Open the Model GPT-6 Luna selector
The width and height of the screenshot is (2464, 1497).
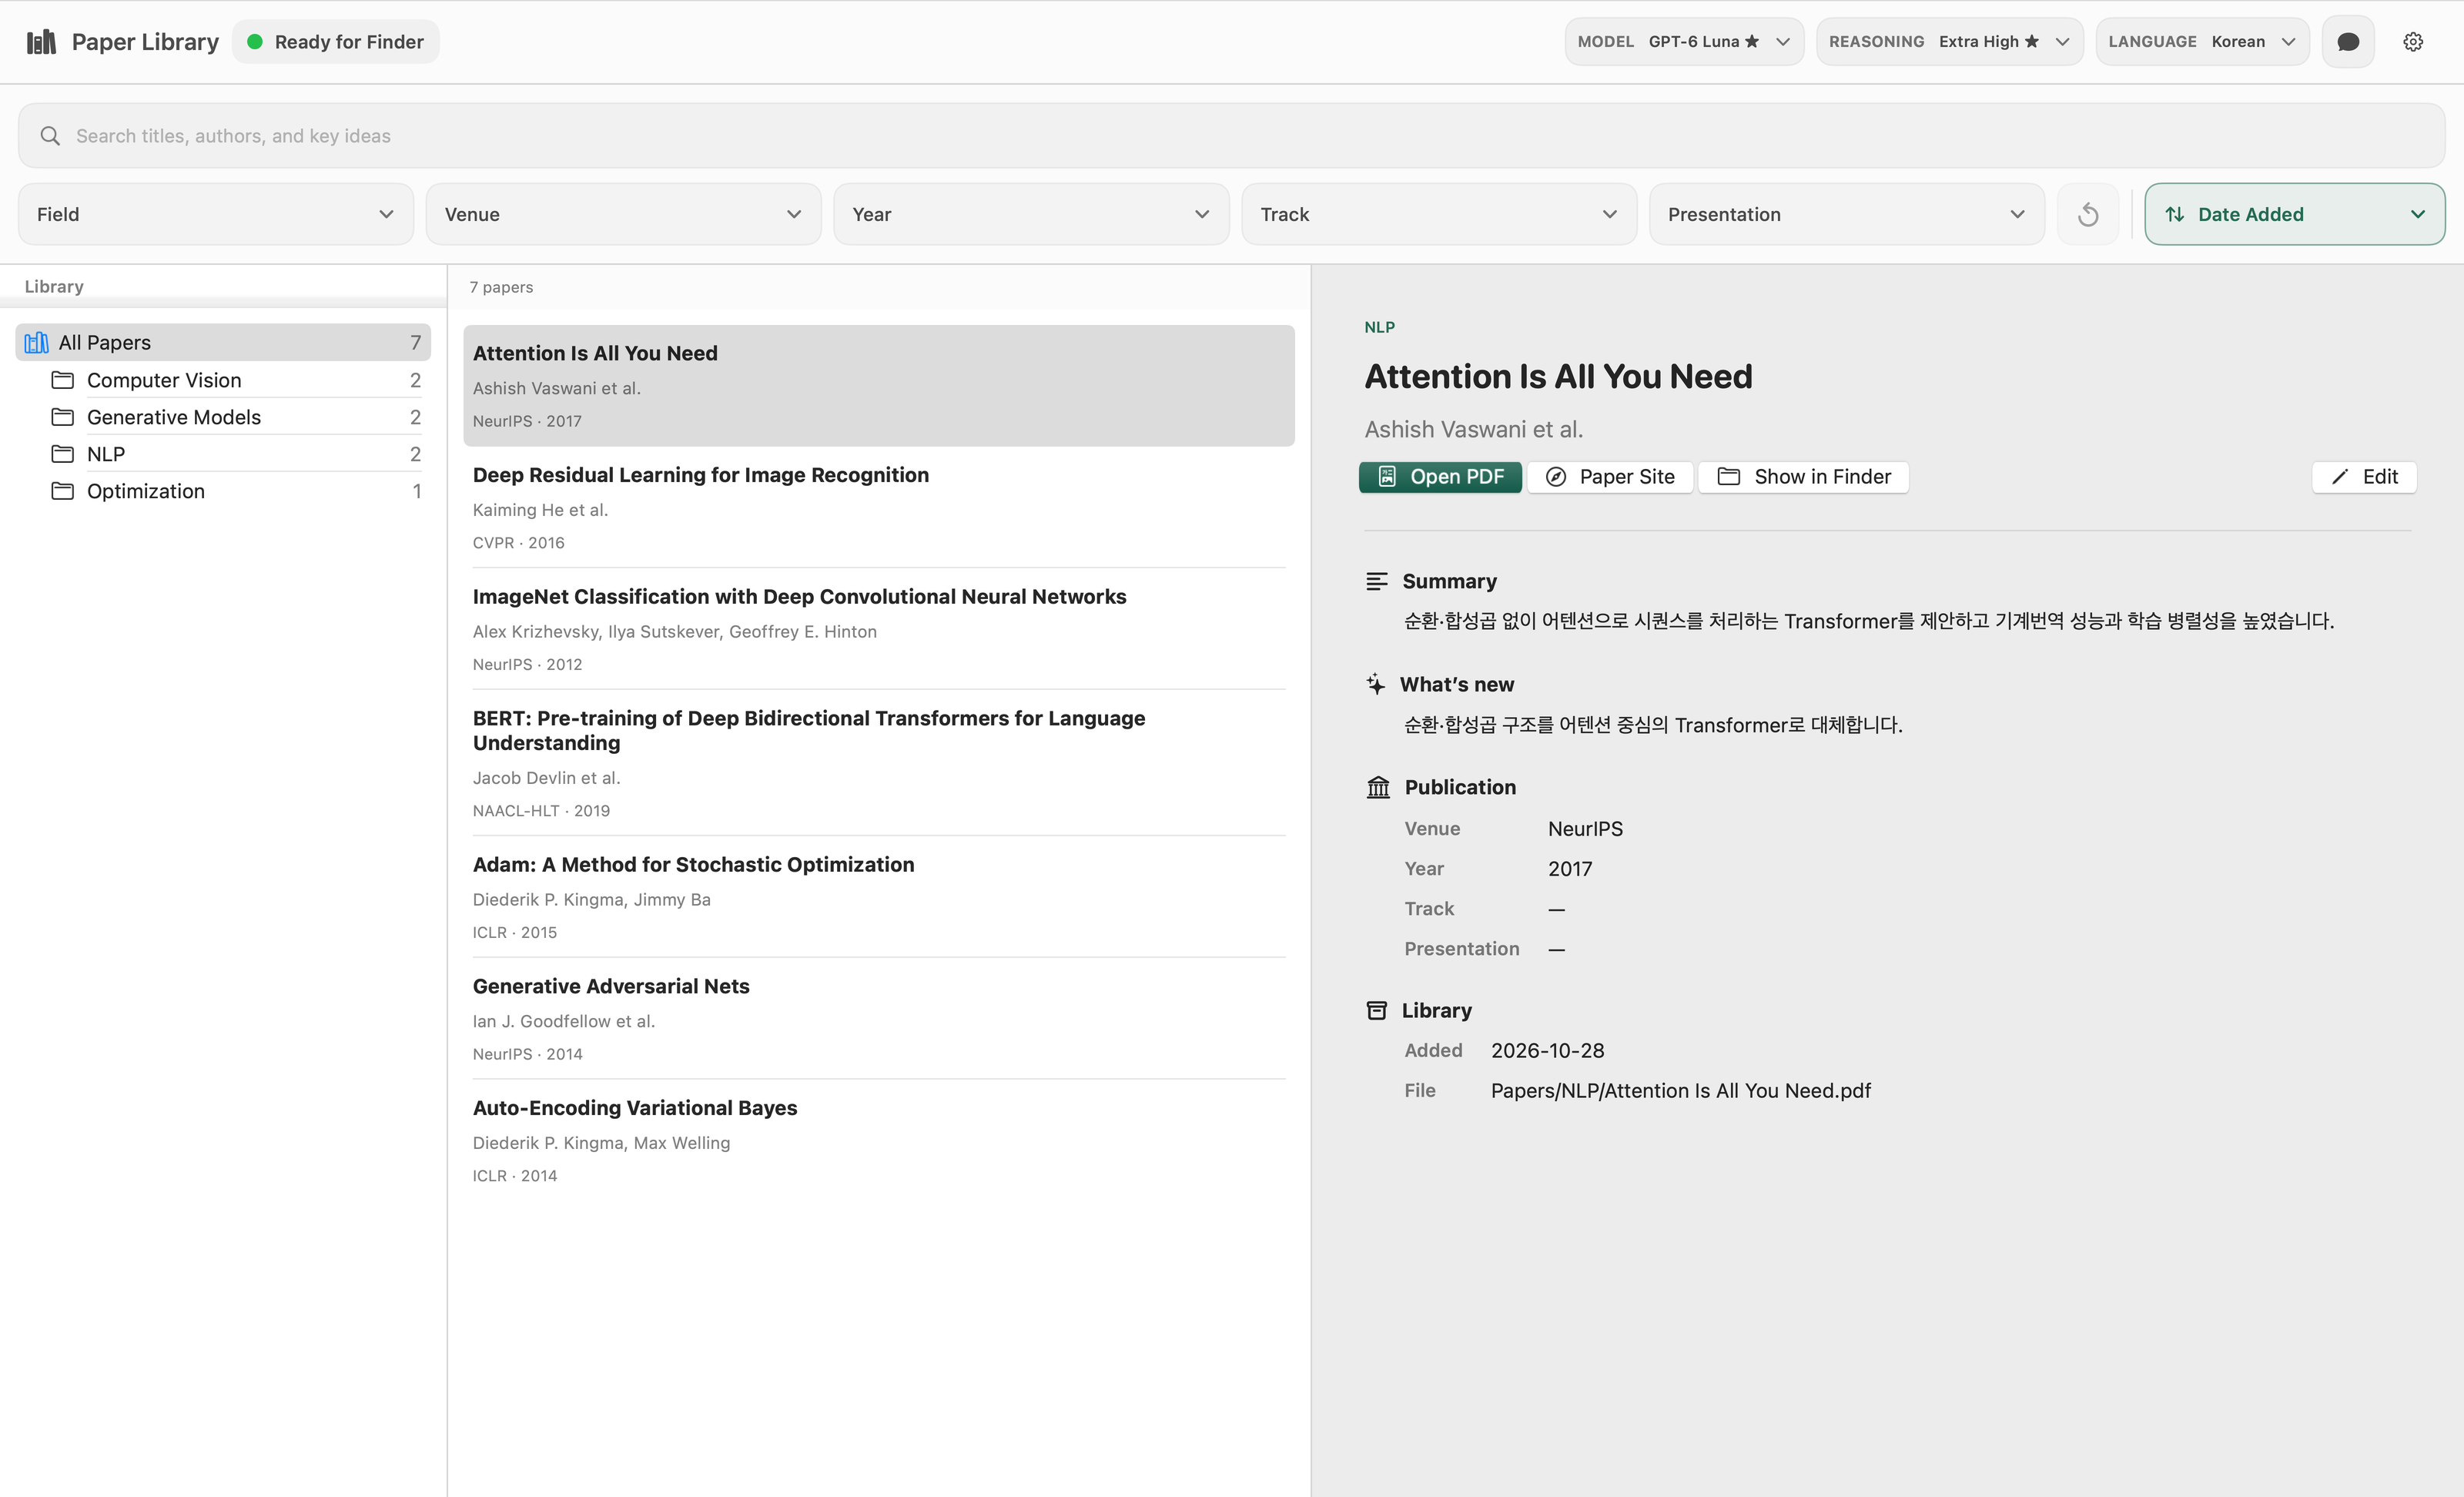(x=1684, y=42)
